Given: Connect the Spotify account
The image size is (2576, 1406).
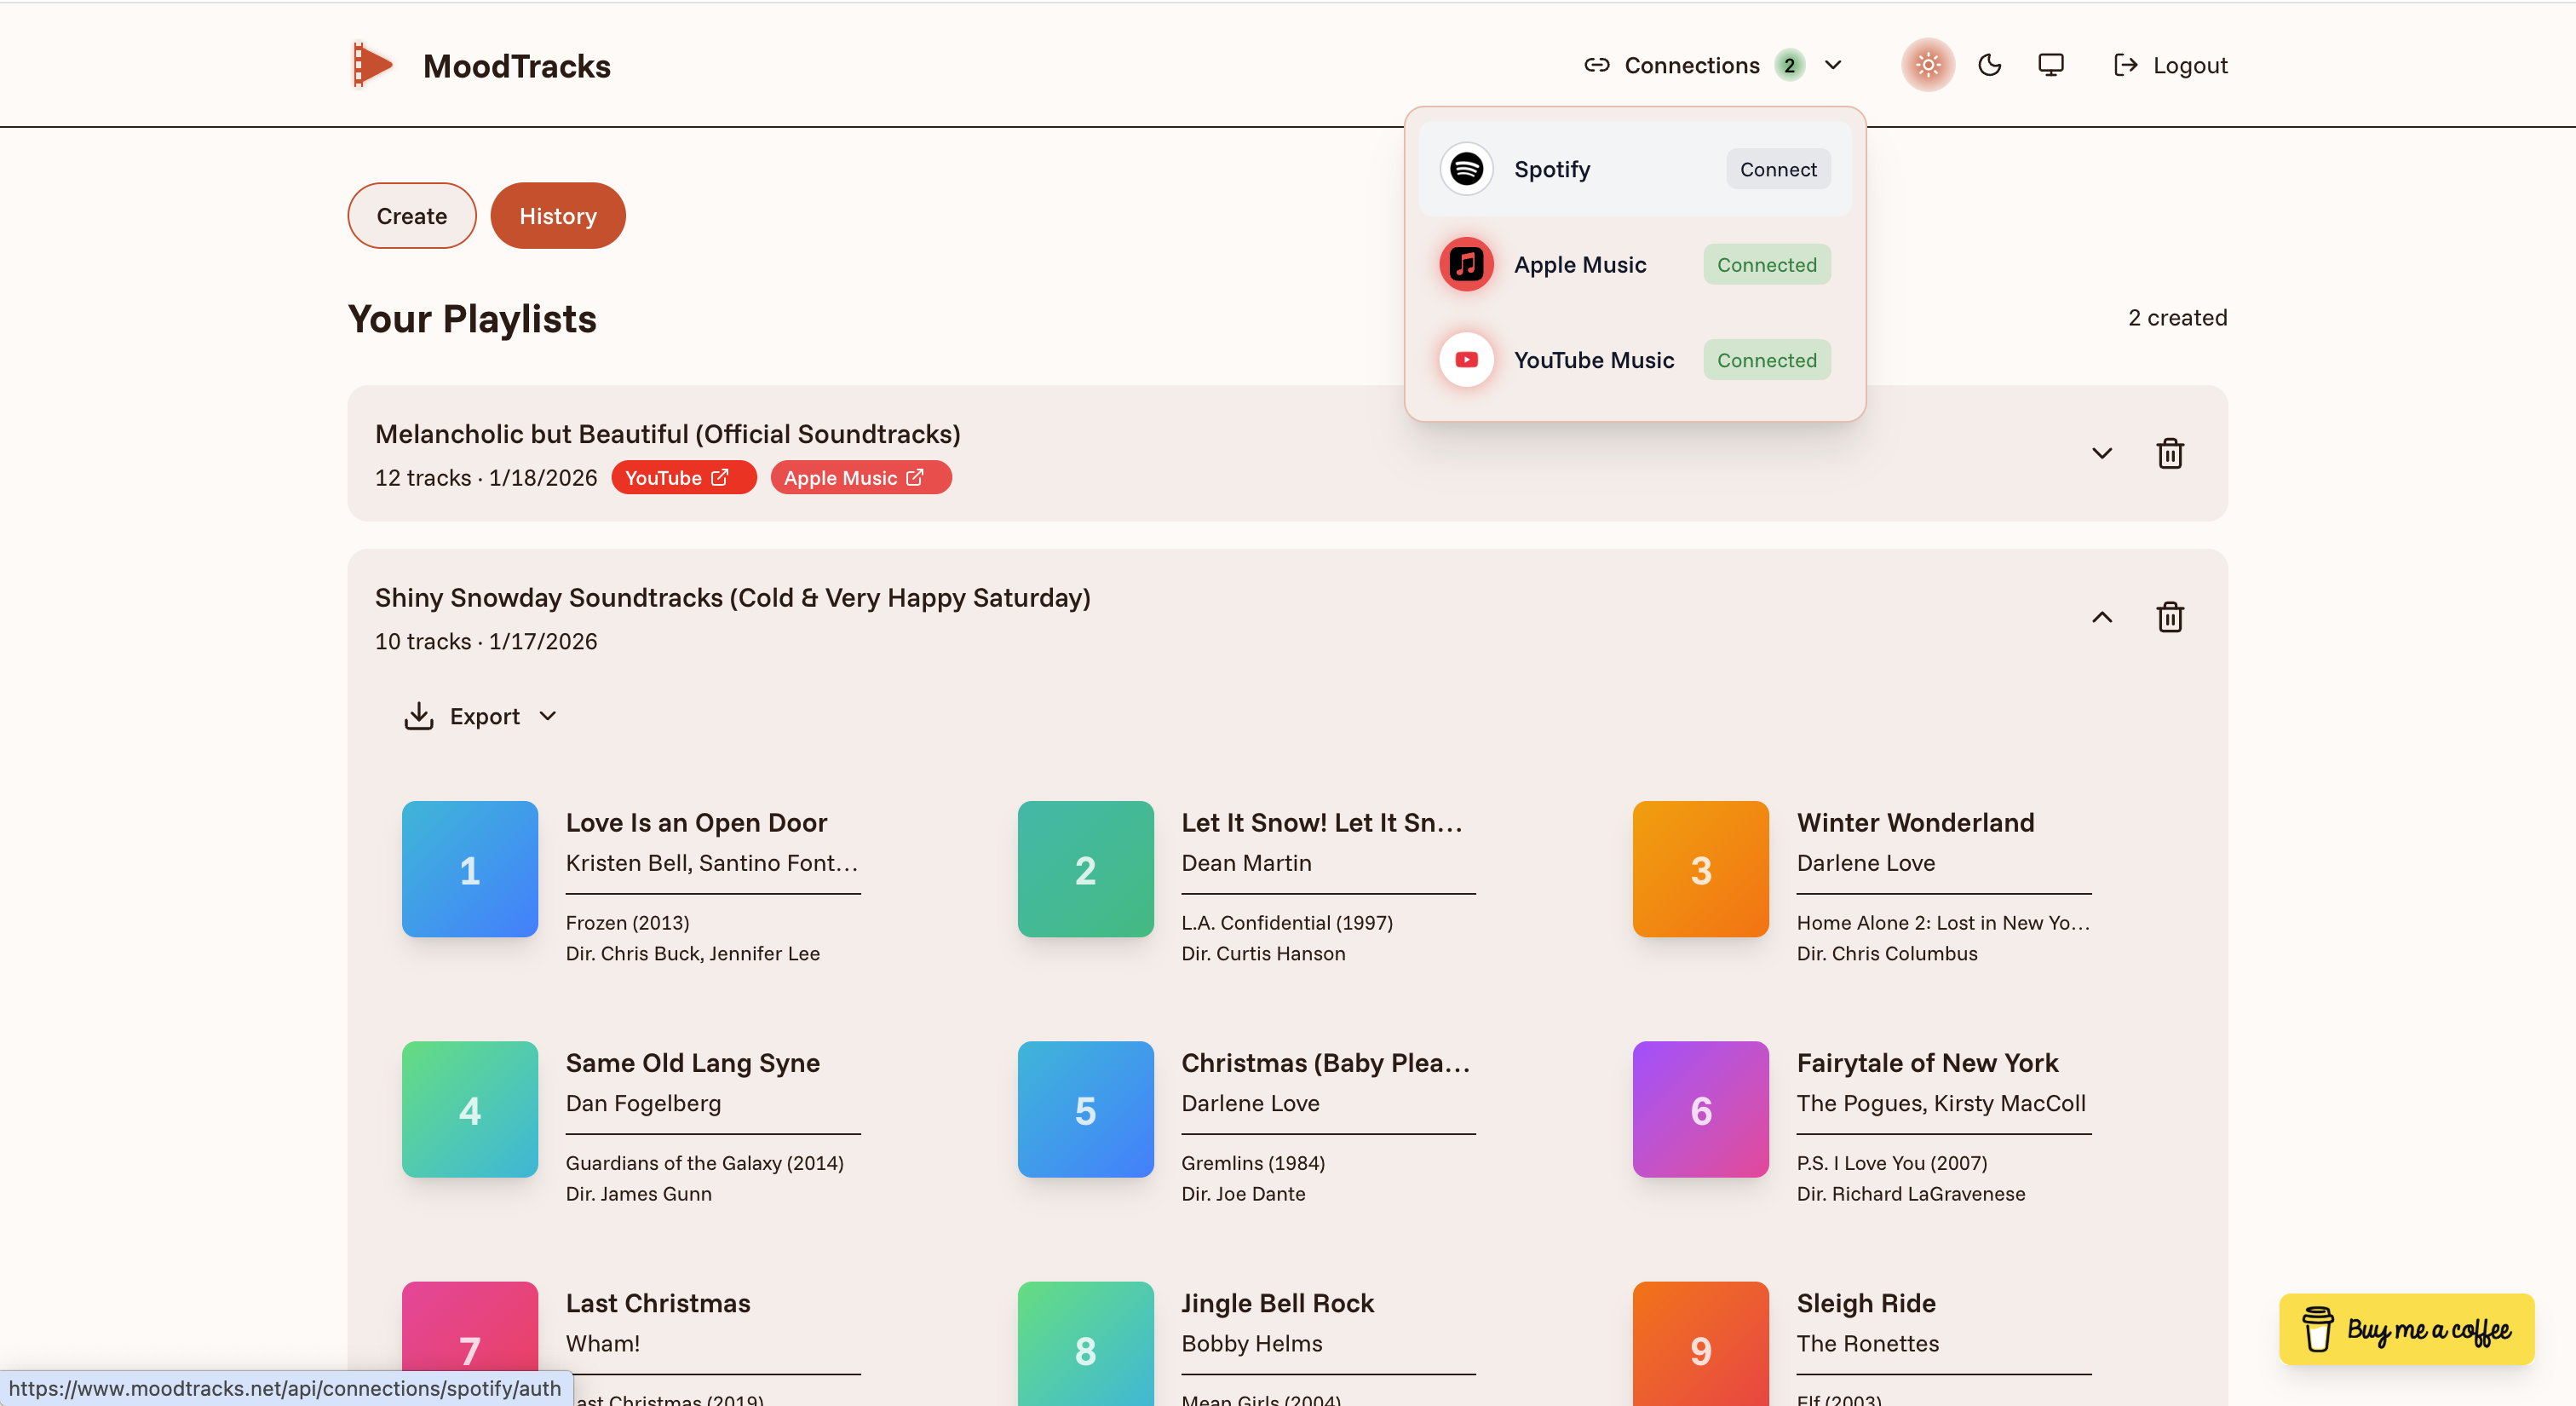Looking at the screenshot, I should tap(1777, 169).
